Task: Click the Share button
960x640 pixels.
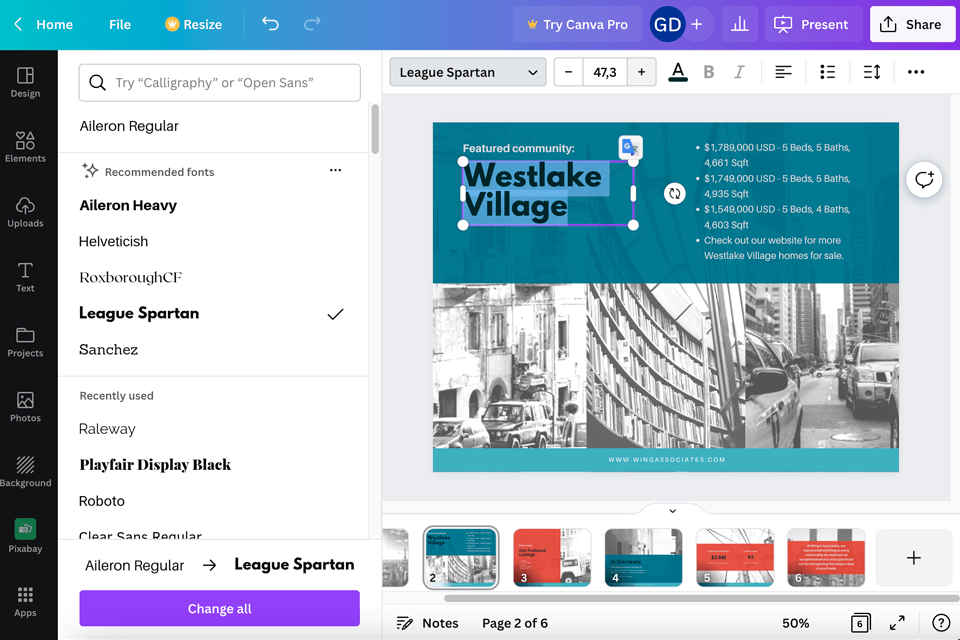Action: (912, 24)
